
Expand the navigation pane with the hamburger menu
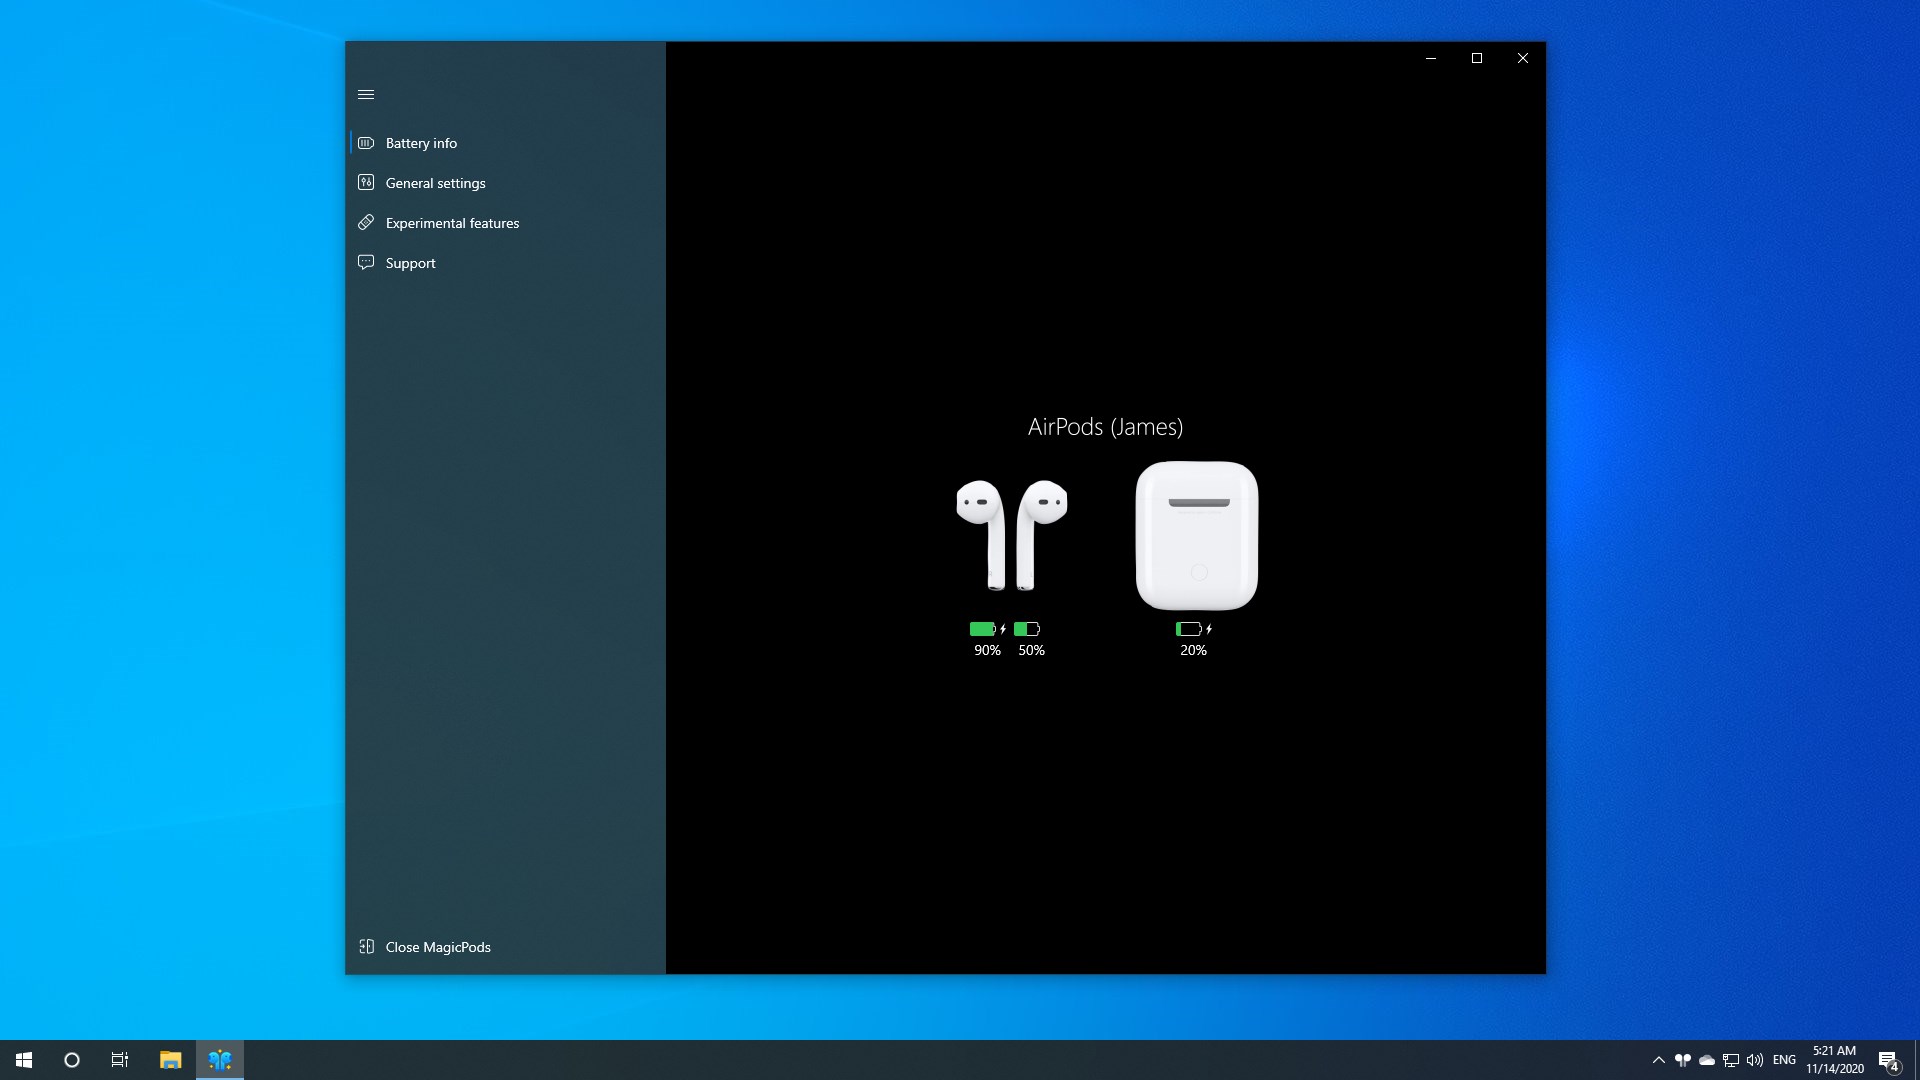coord(366,93)
